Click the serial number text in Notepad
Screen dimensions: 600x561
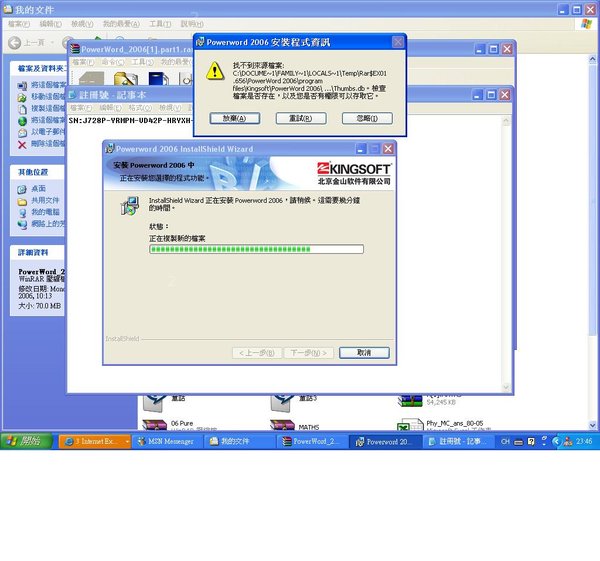tap(130, 121)
